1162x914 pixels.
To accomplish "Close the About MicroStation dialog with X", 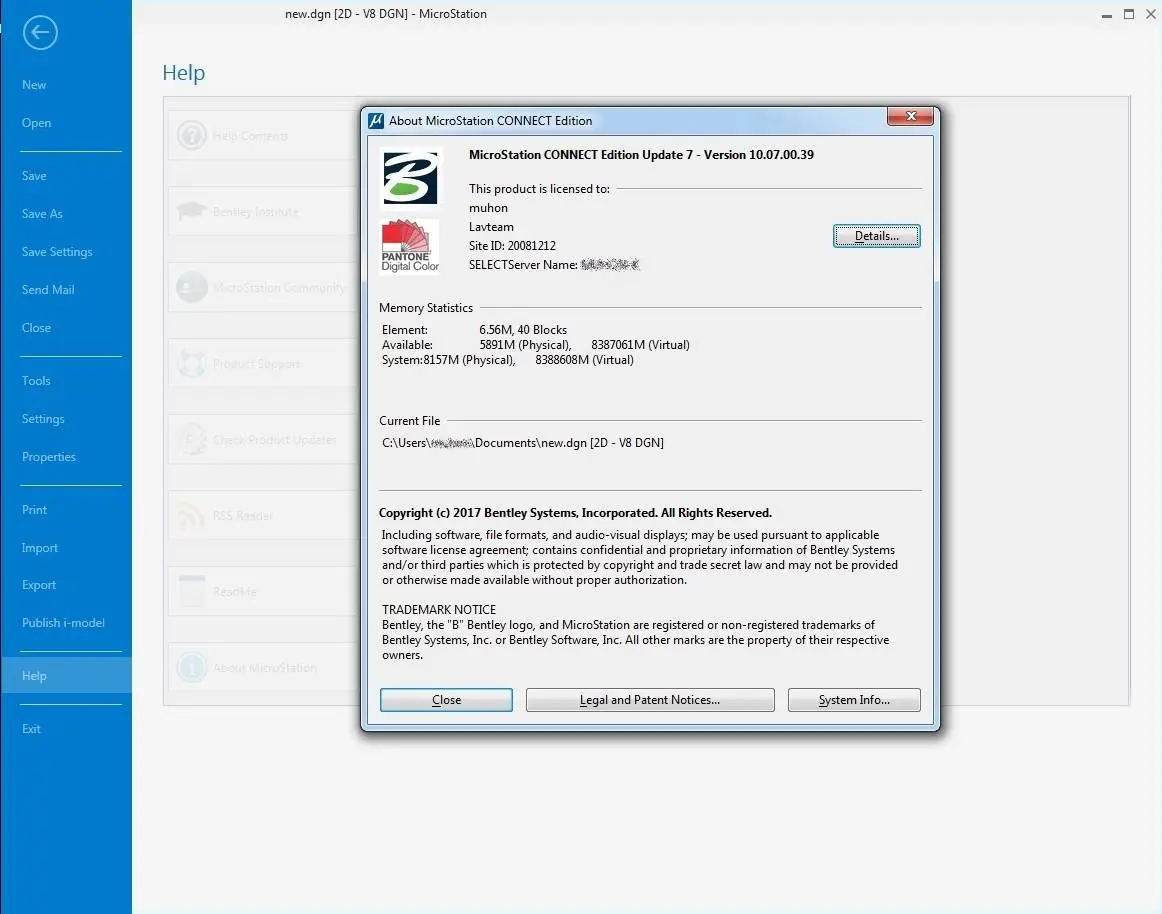I will (x=910, y=116).
